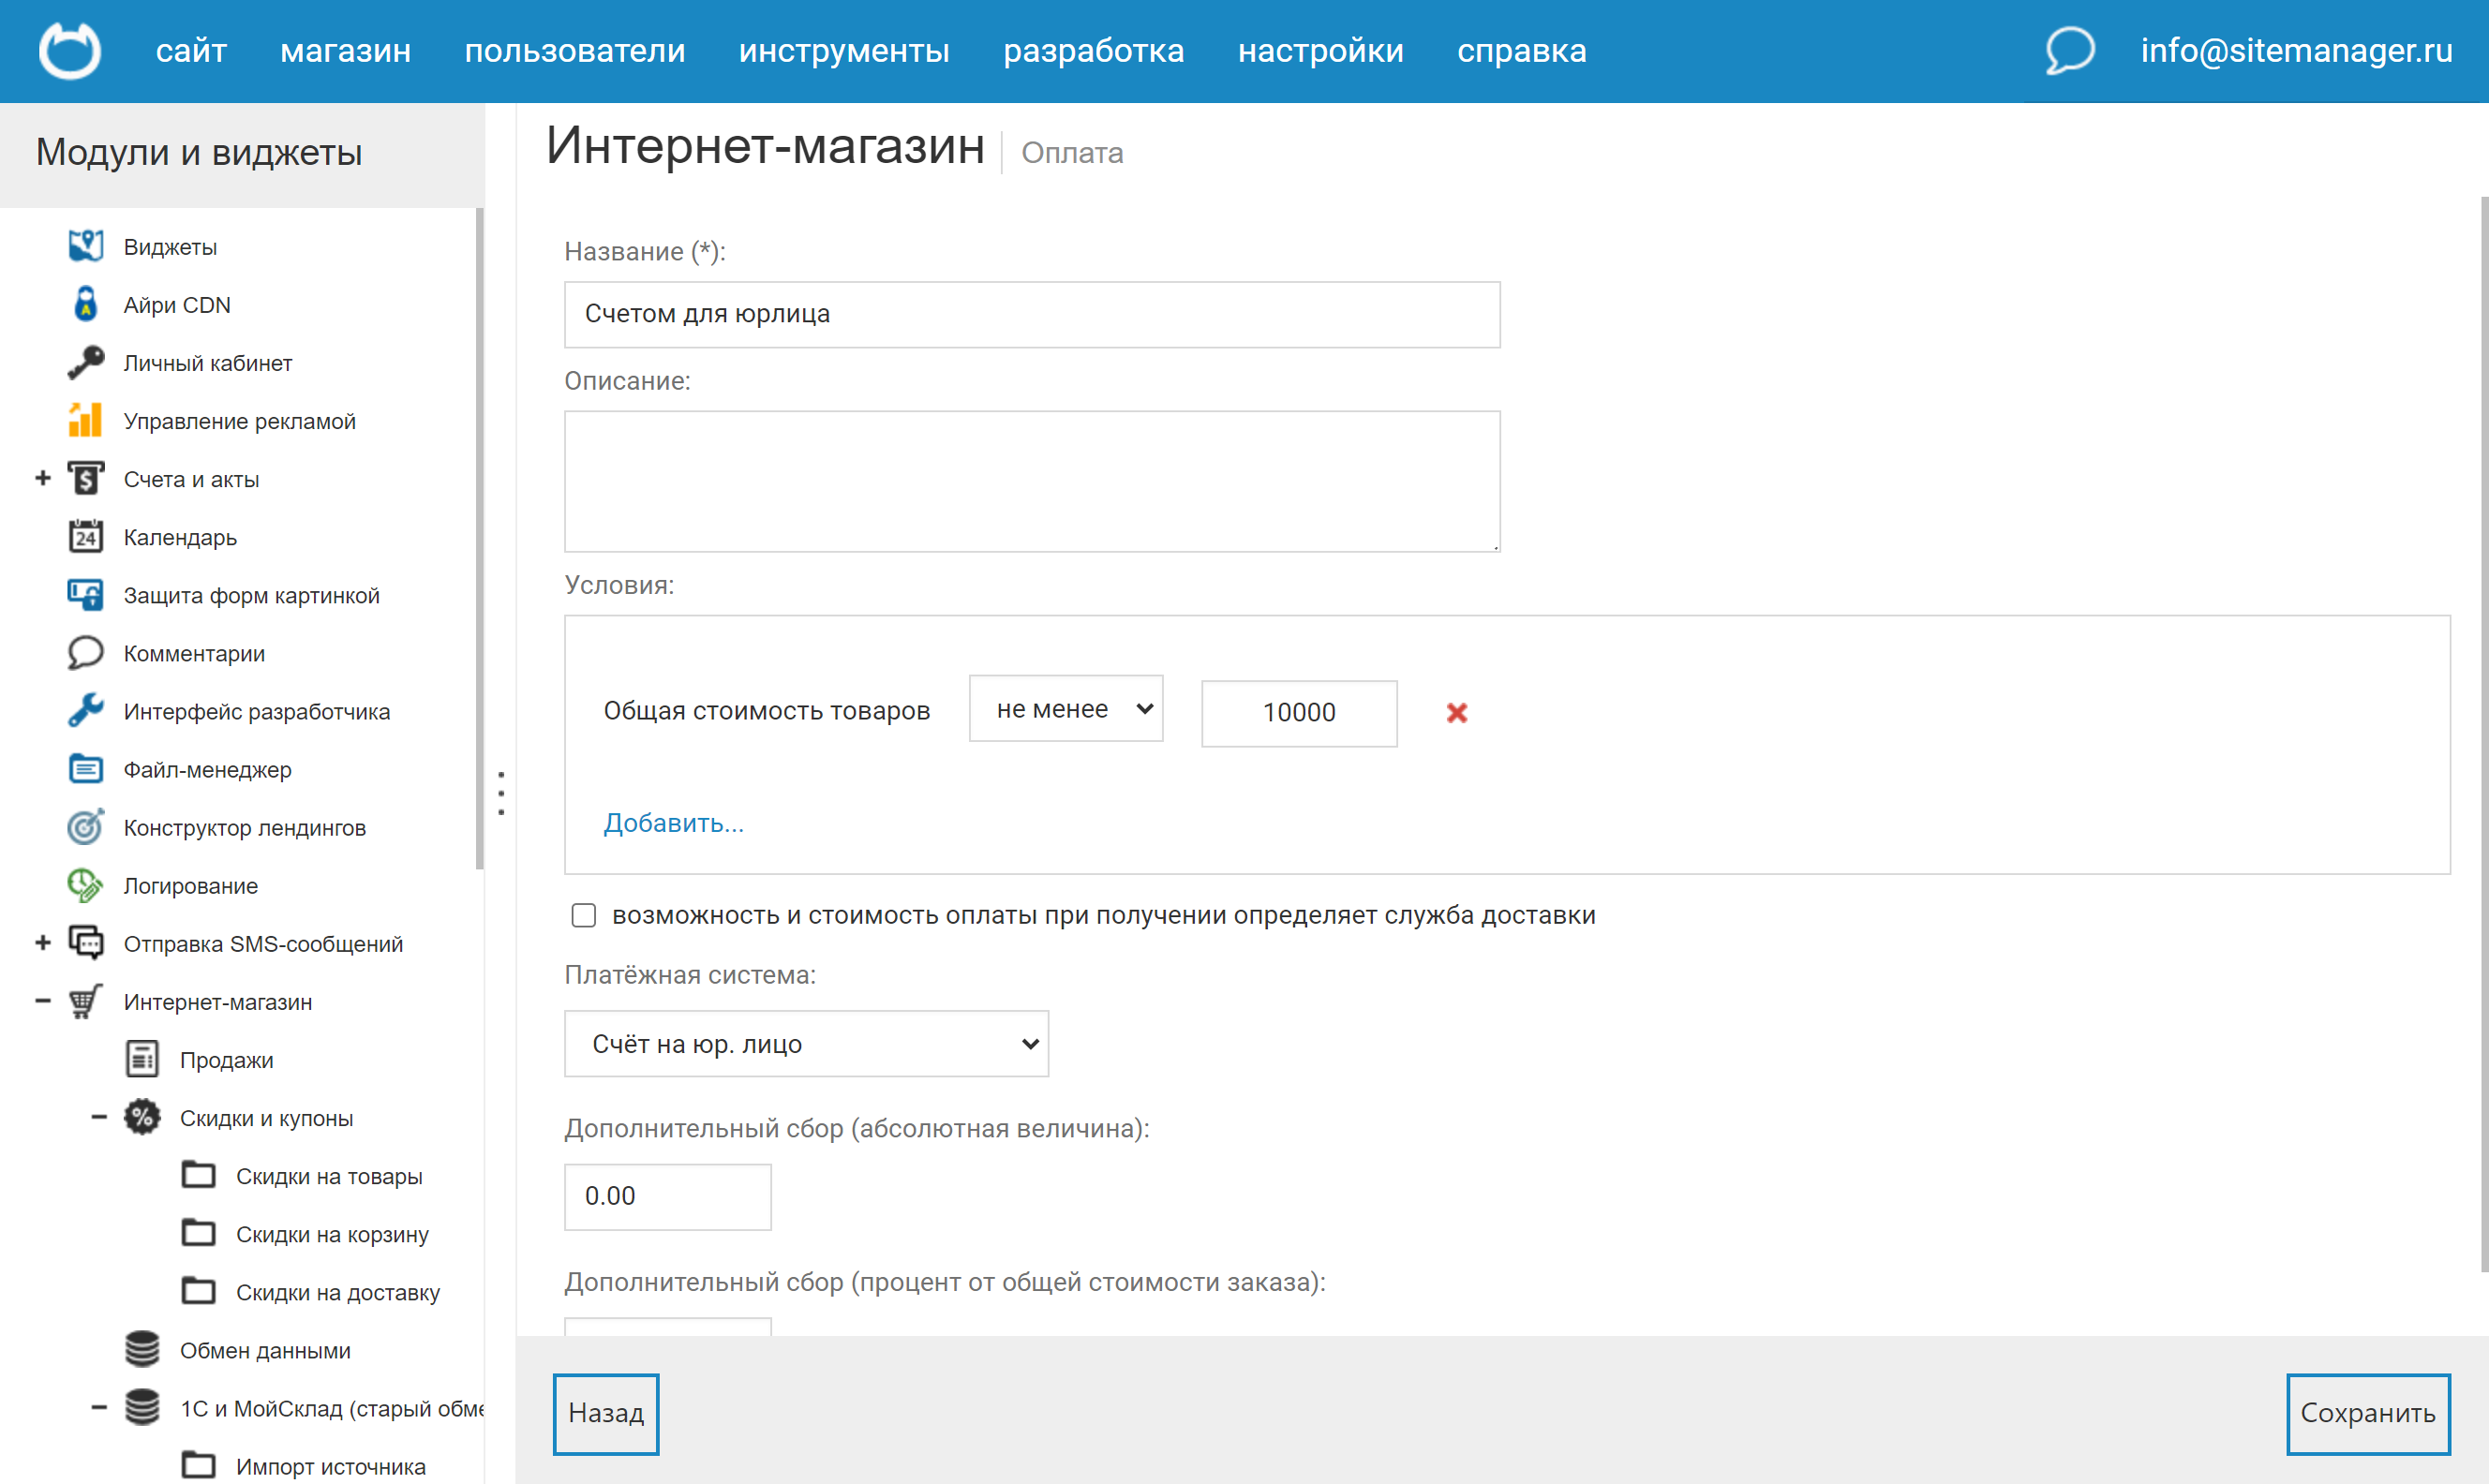Delete condition with red cross icon
Screen dimensions: 2489x1484
tap(1456, 712)
